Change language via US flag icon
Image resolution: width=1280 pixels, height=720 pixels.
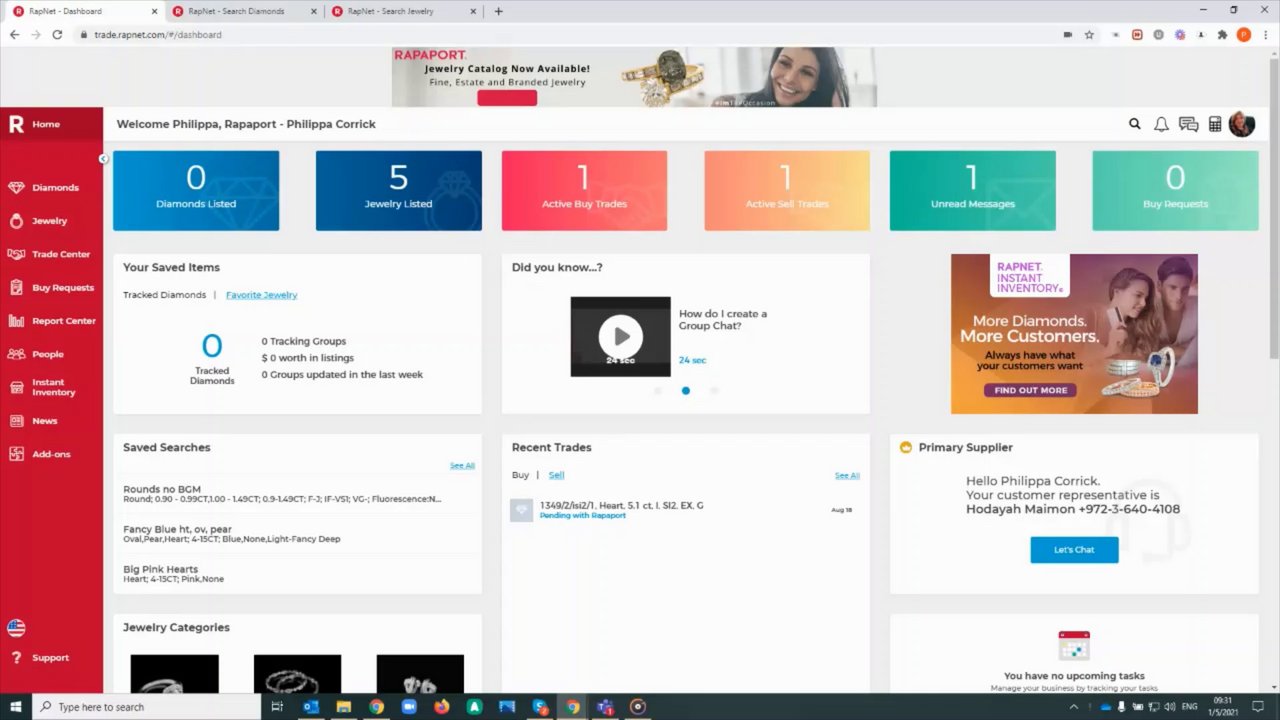tap(16, 628)
